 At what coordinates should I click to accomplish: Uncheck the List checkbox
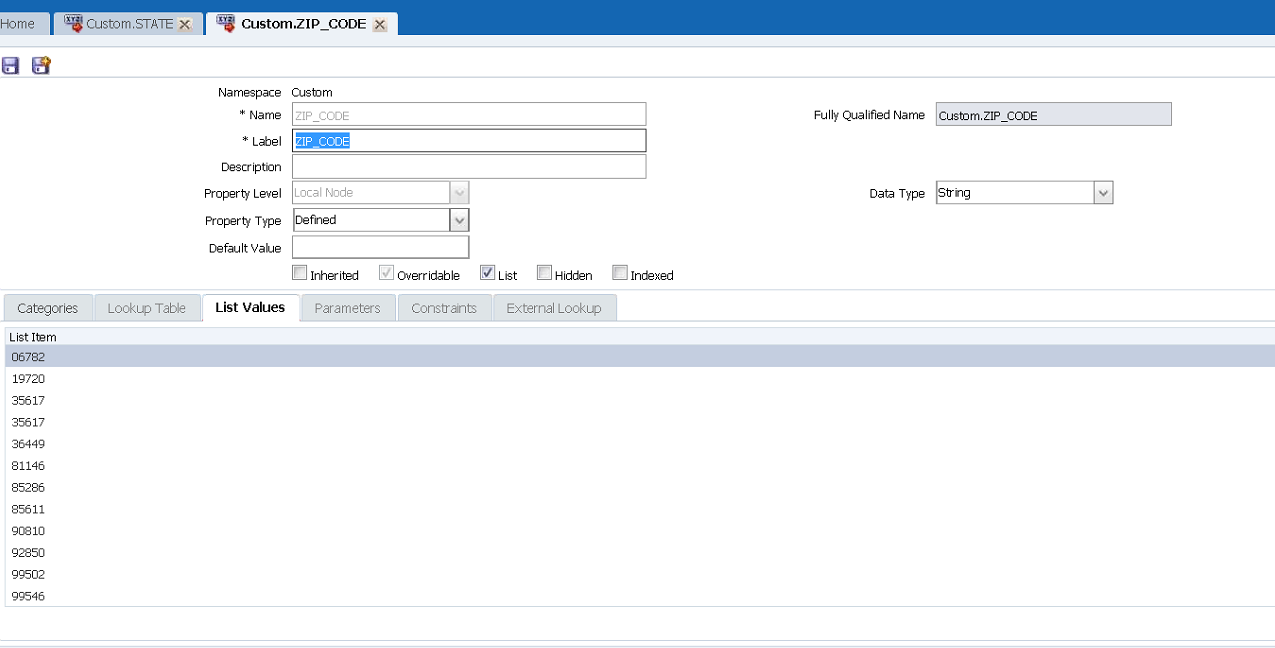tap(487, 273)
